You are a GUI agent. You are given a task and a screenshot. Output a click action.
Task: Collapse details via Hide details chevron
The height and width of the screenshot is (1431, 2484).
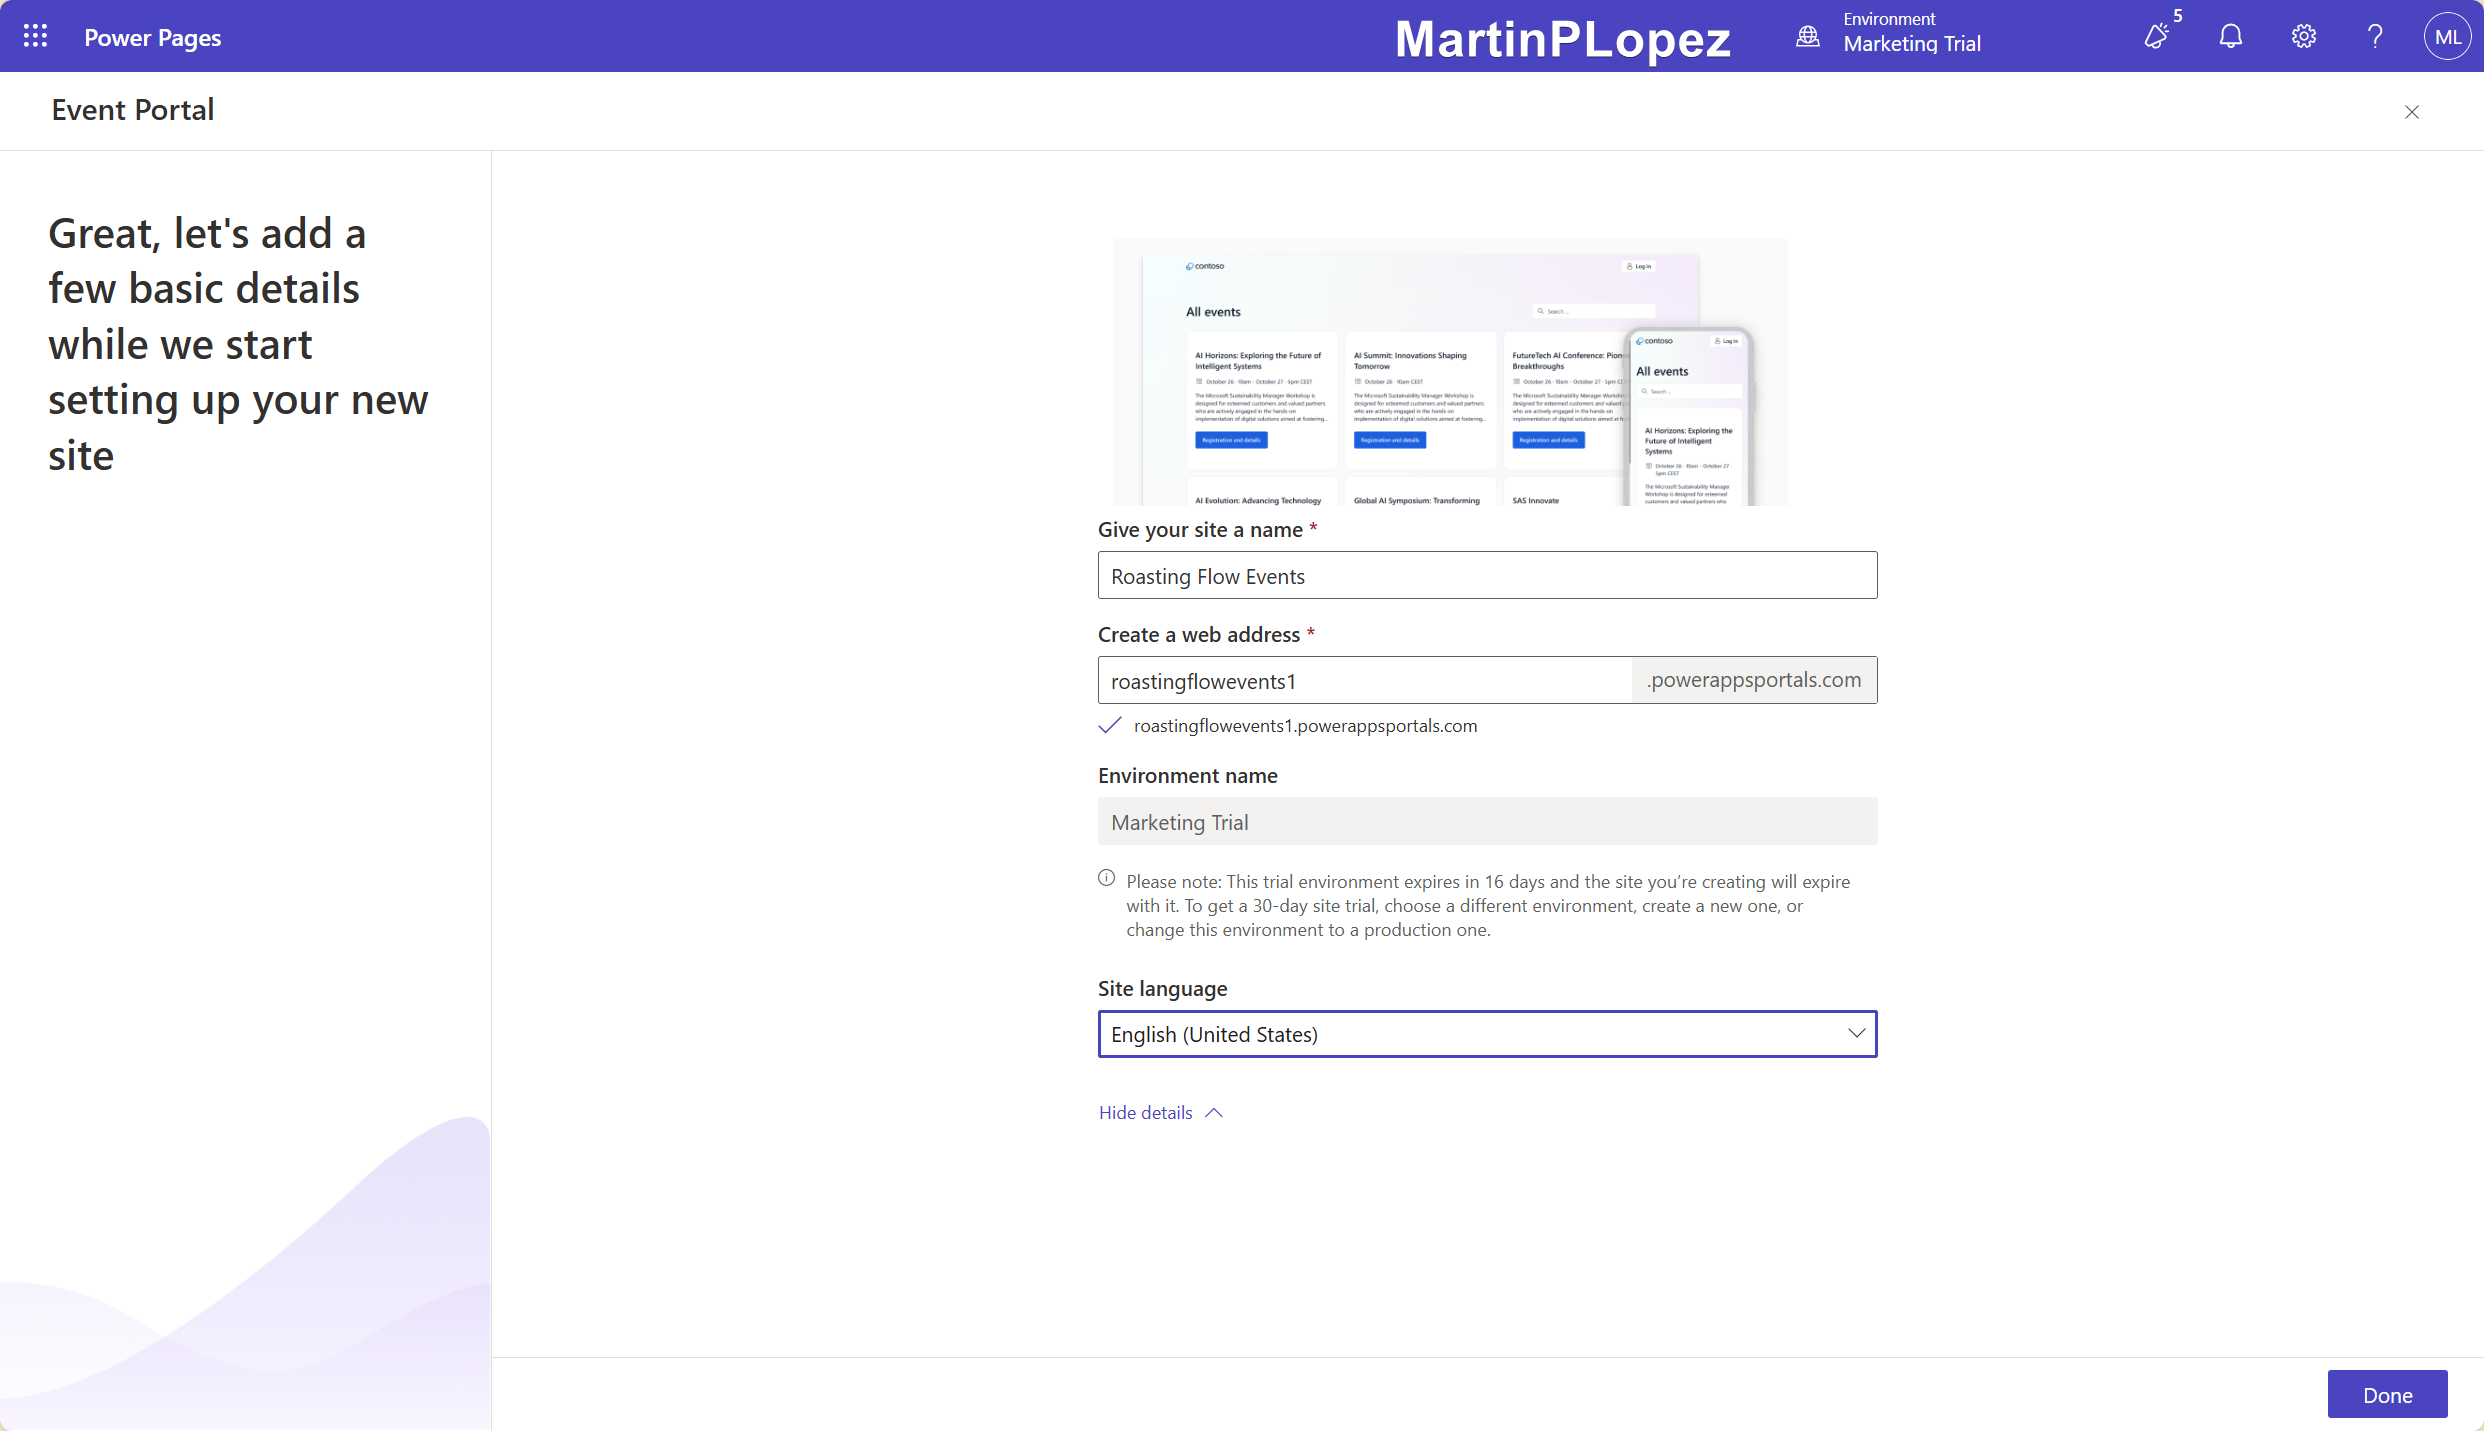point(1214,1113)
